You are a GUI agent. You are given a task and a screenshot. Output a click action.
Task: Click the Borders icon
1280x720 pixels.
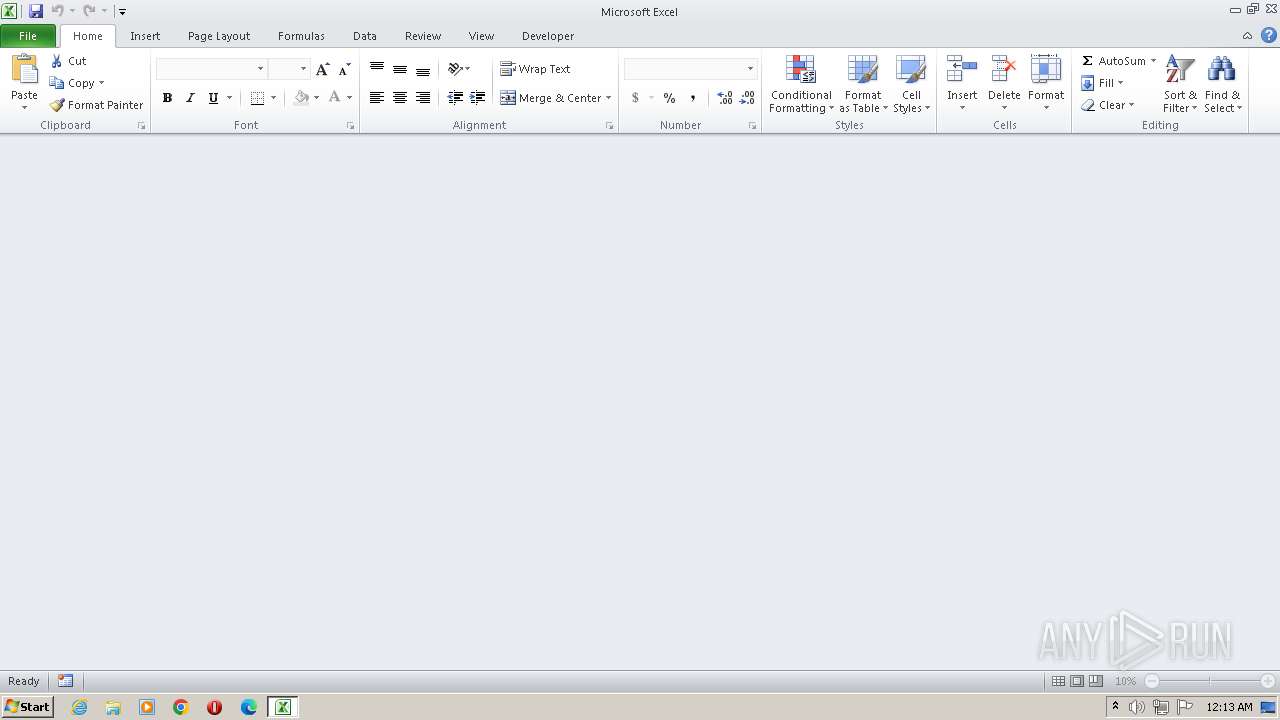[257, 98]
